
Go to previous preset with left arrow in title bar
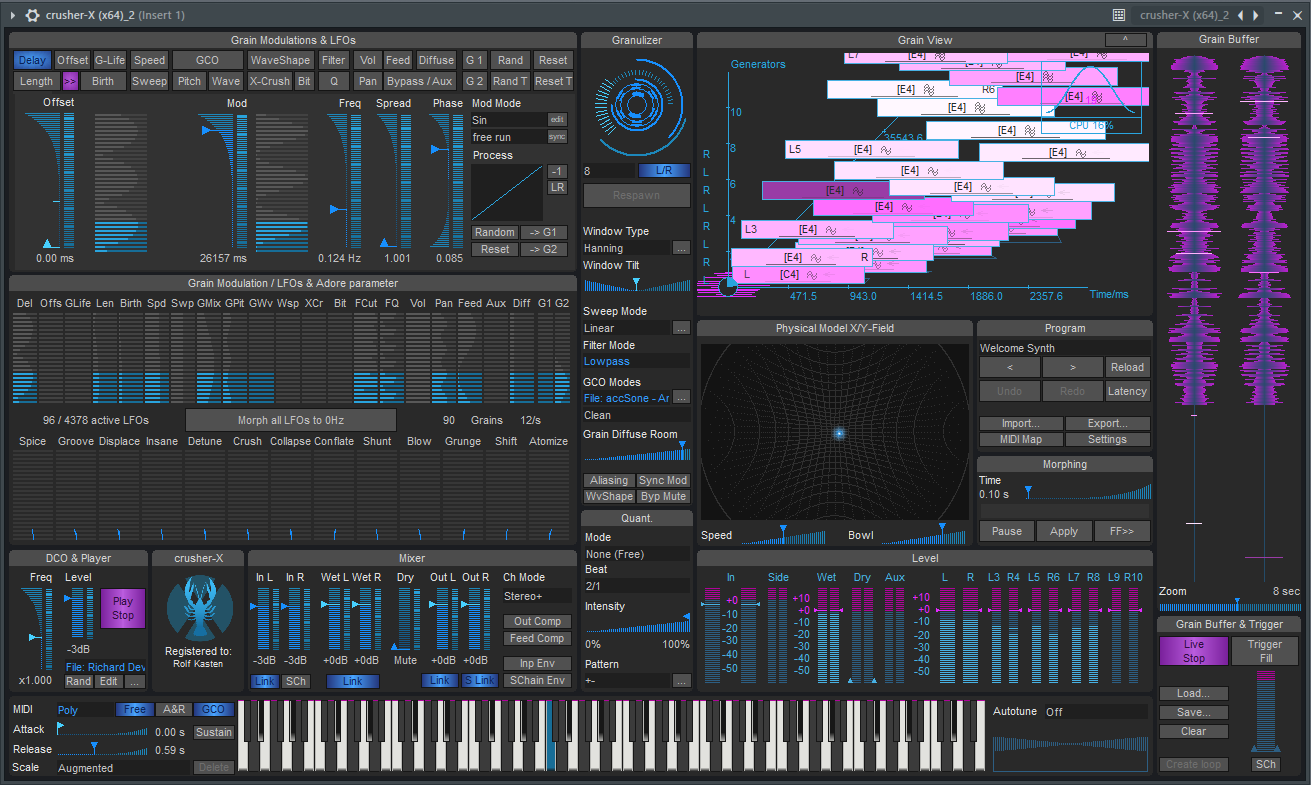1240,15
